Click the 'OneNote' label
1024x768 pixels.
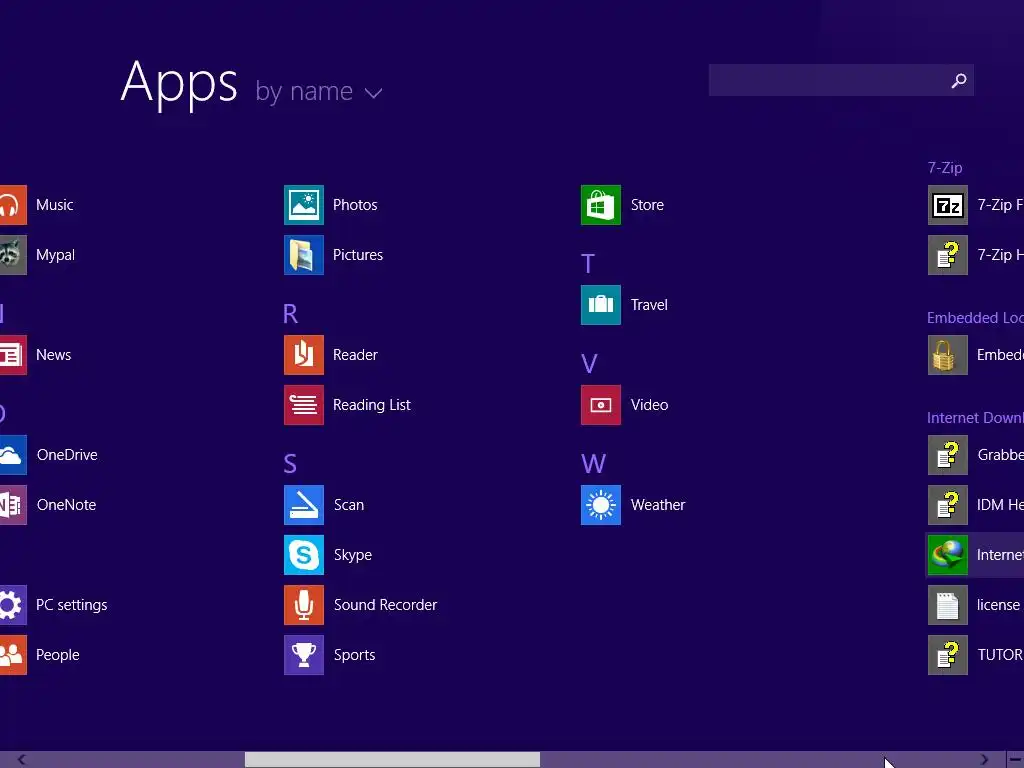point(67,505)
